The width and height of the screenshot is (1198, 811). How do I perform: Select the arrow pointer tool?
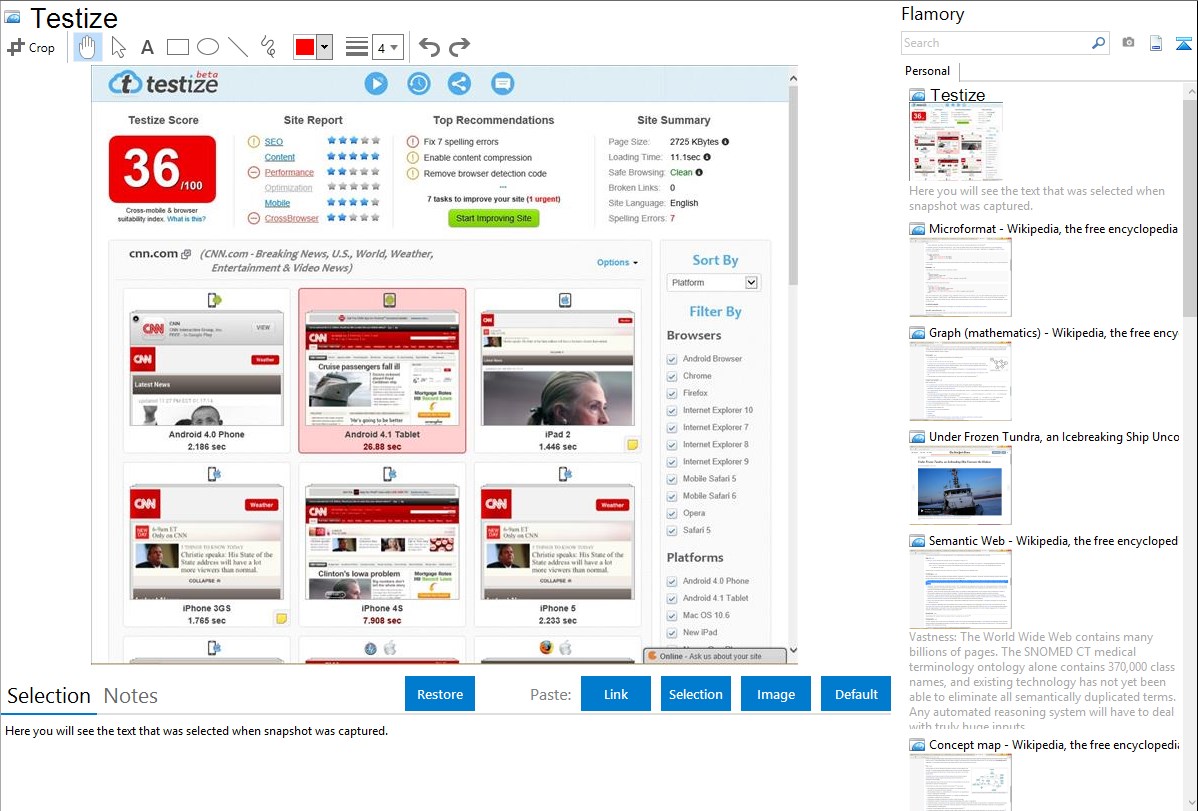118,47
